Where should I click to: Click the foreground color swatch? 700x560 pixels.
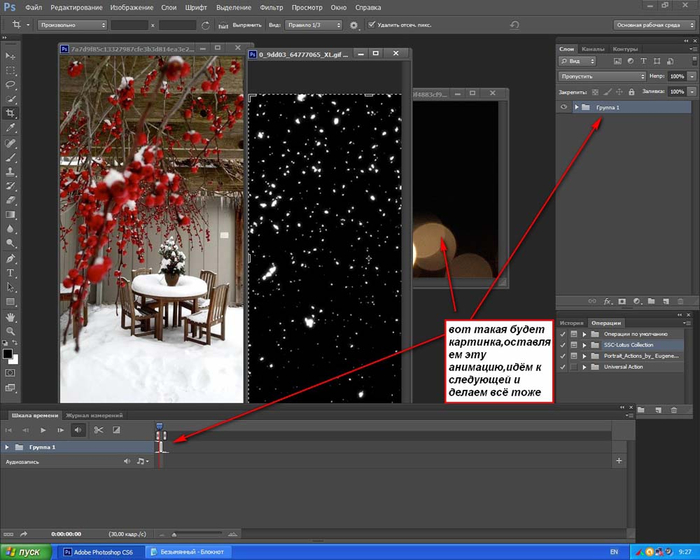pos(8,354)
